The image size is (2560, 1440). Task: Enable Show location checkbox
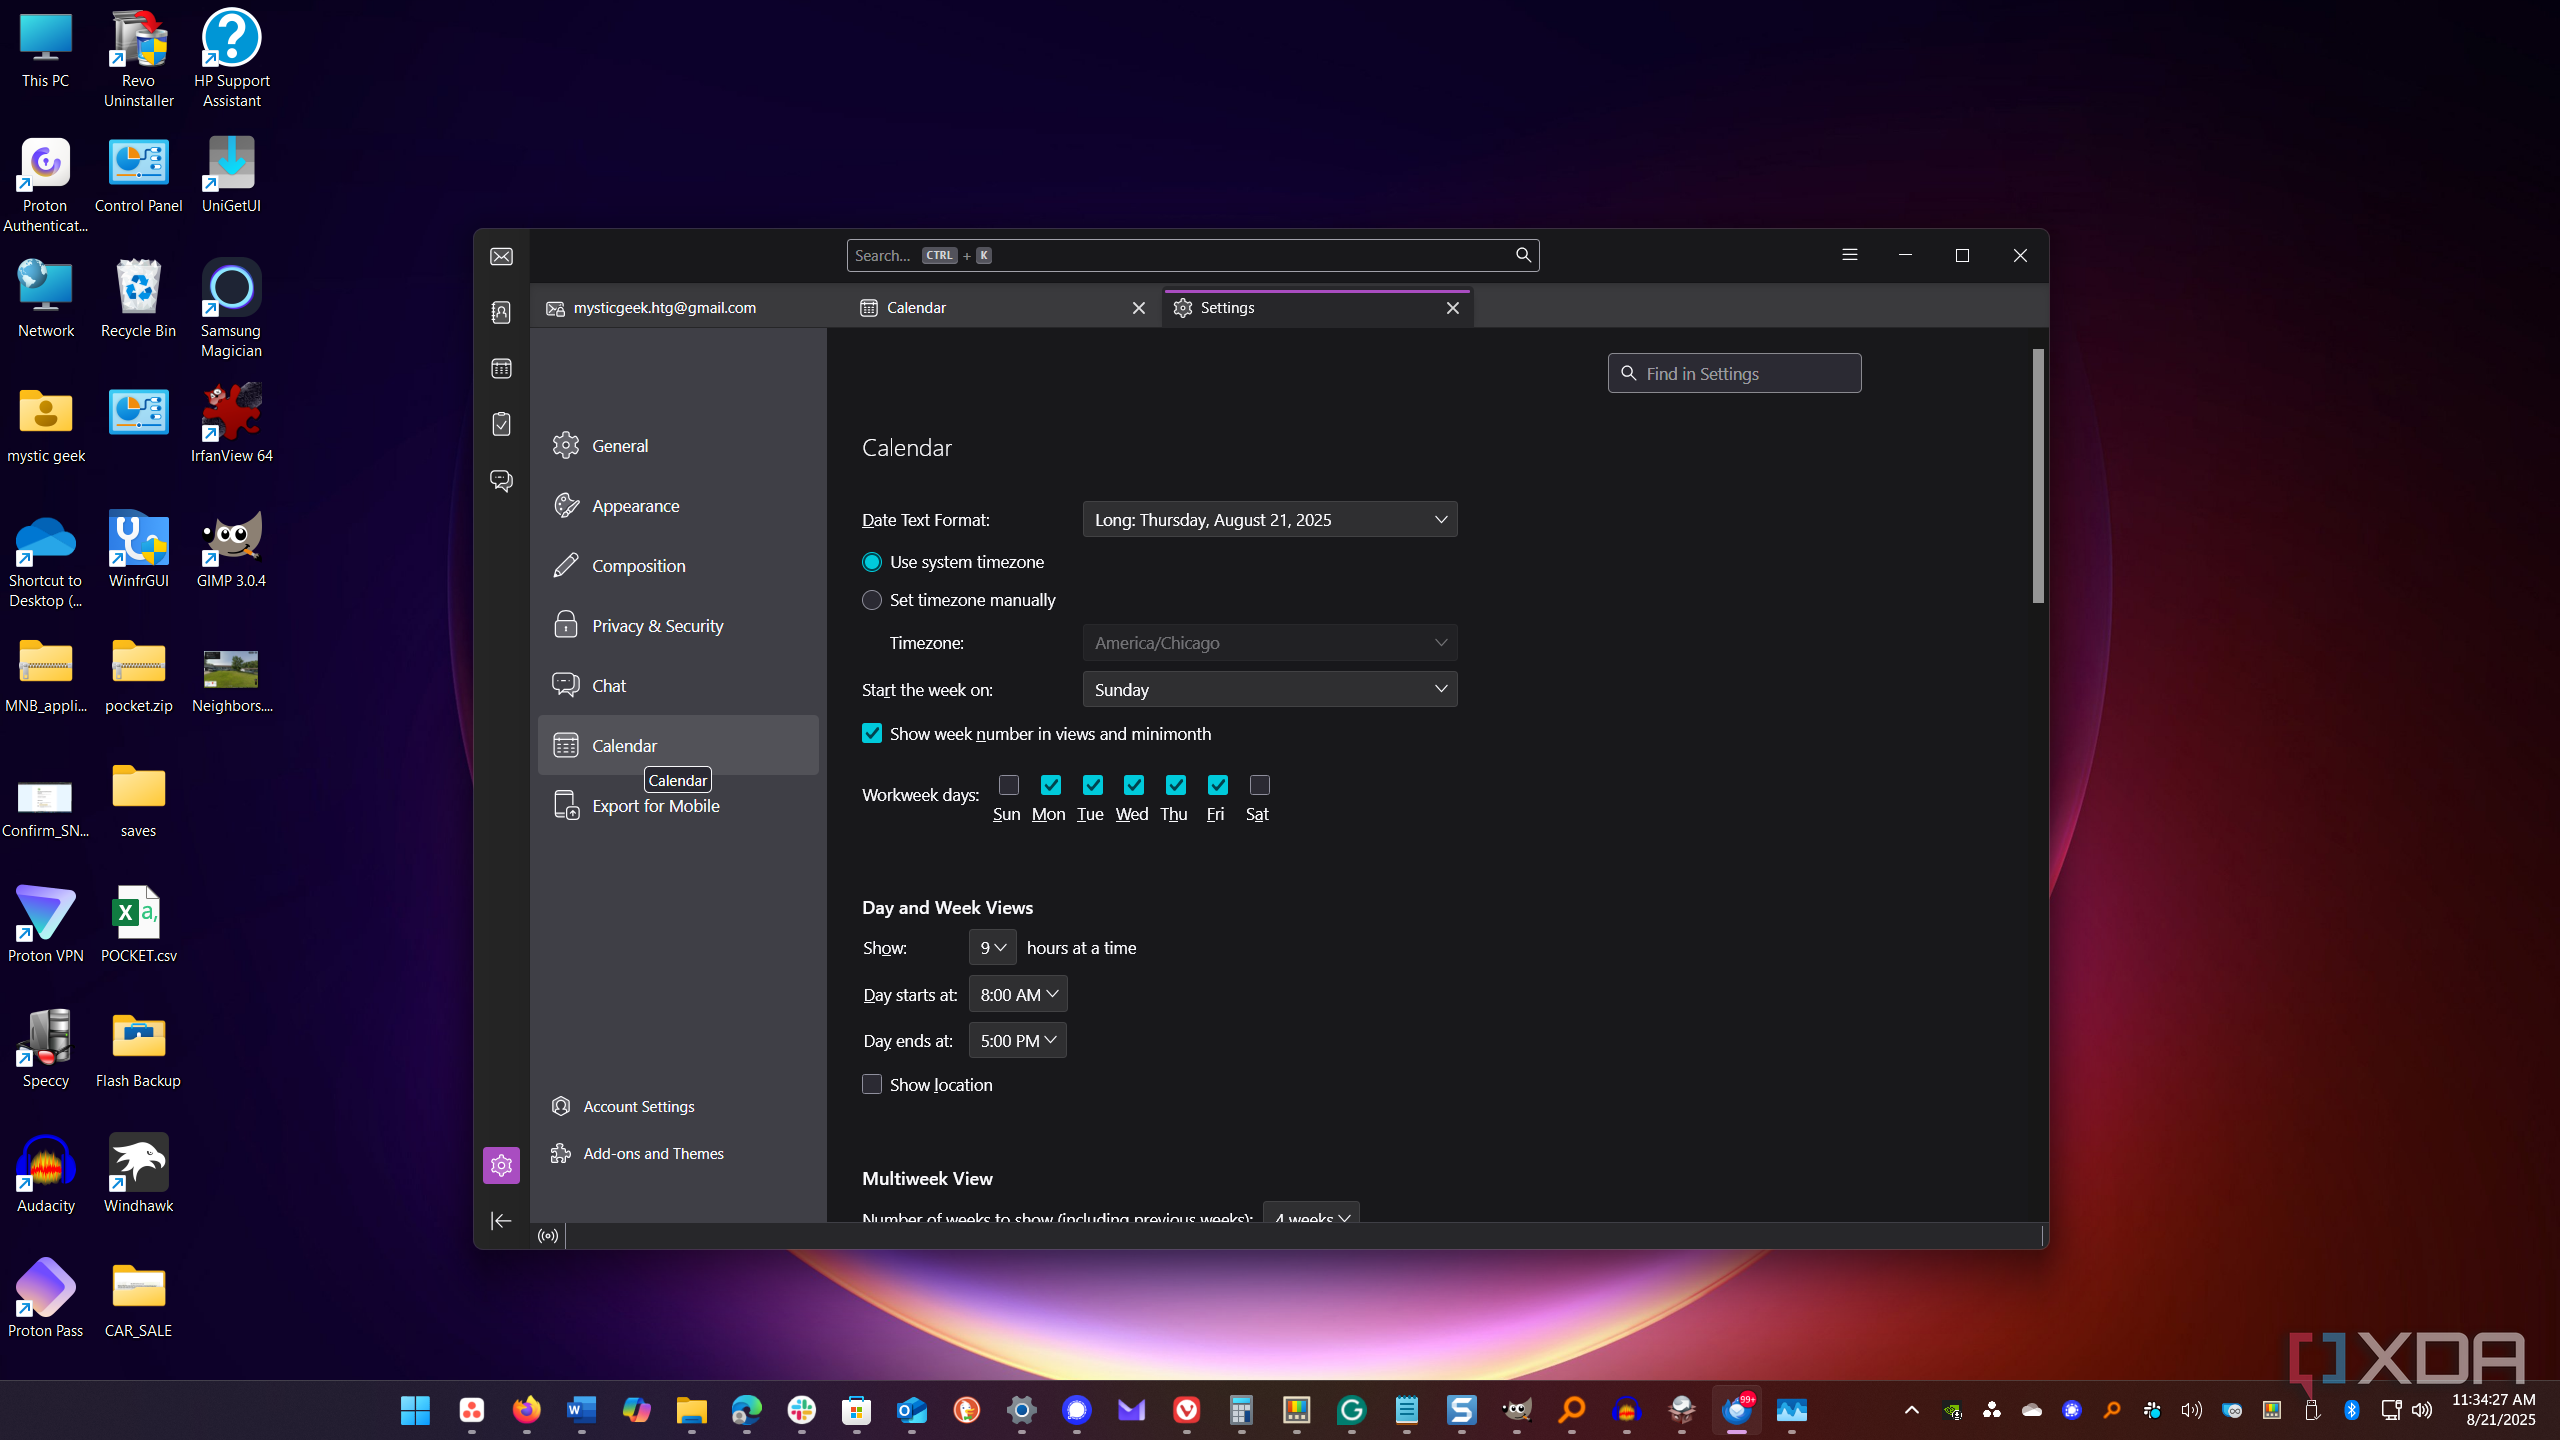[x=872, y=1085]
